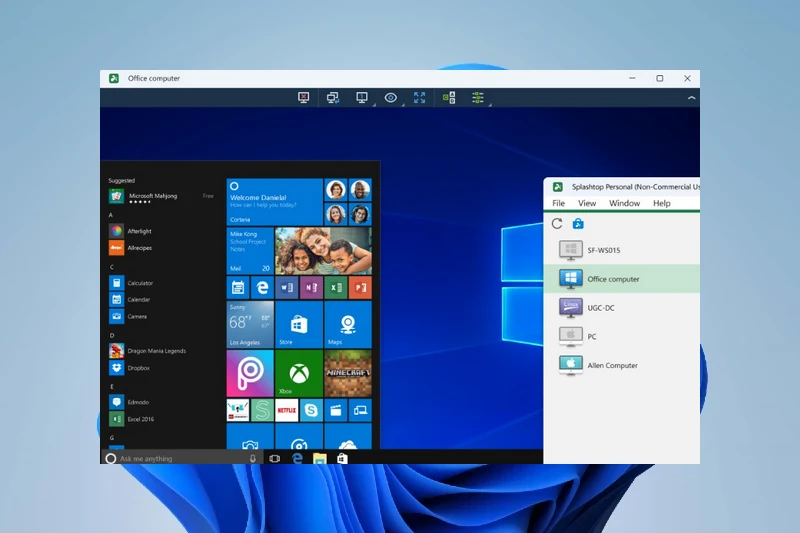
Task: Click the Ask me anything search box
Action: click(x=182, y=458)
